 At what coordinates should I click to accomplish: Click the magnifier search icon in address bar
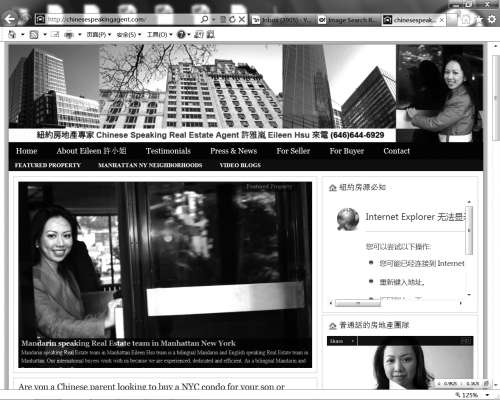205,20
